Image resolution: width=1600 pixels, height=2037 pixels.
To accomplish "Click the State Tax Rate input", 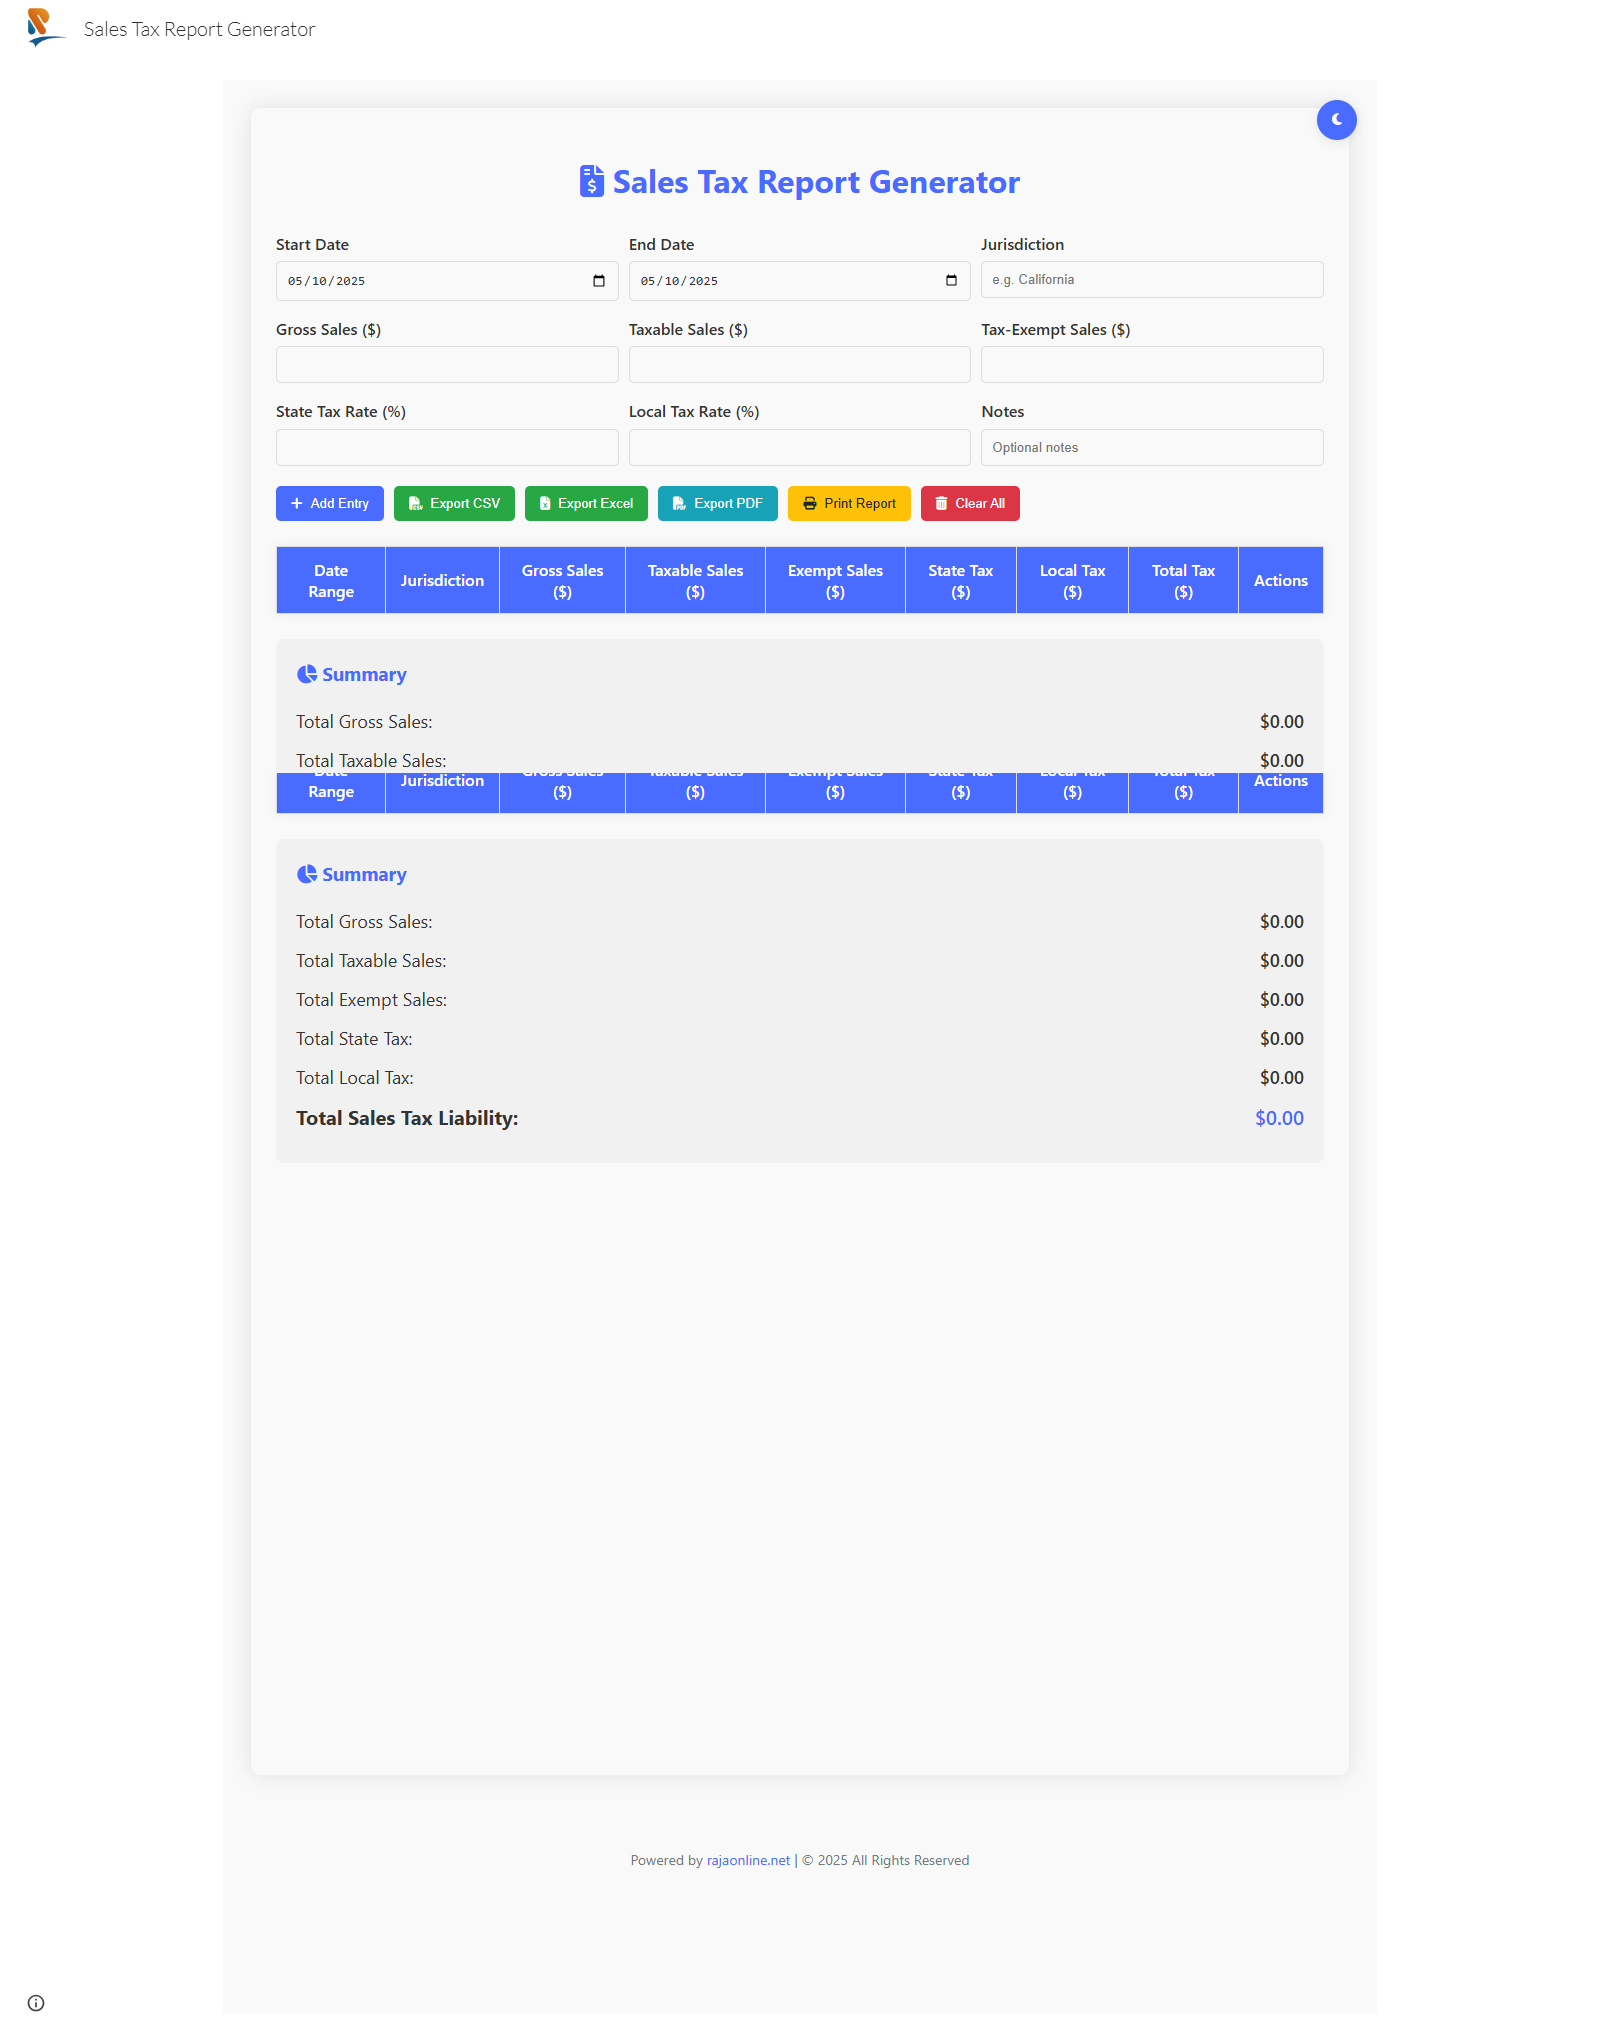I will (447, 448).
